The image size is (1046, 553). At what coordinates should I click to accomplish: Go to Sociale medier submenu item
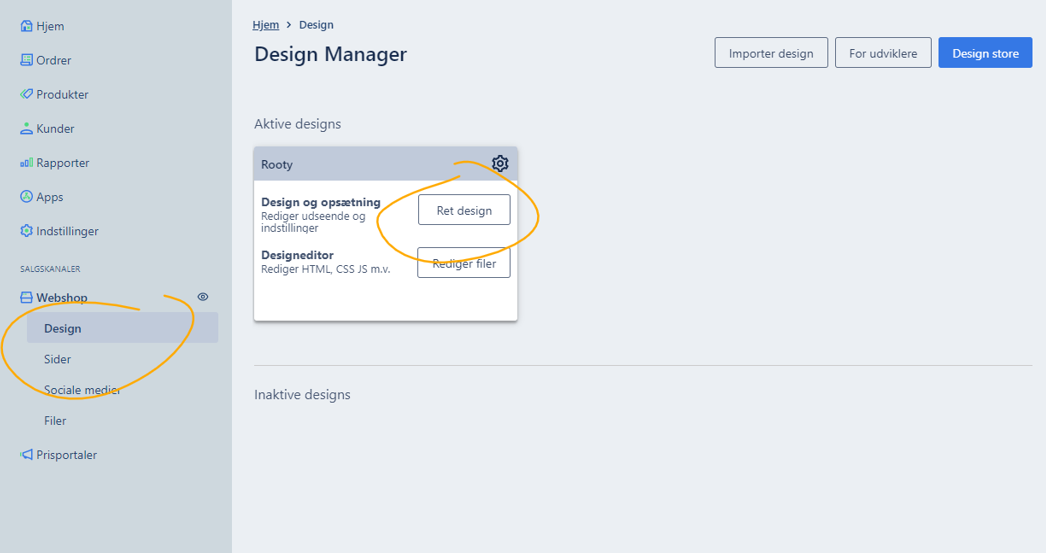82,390
